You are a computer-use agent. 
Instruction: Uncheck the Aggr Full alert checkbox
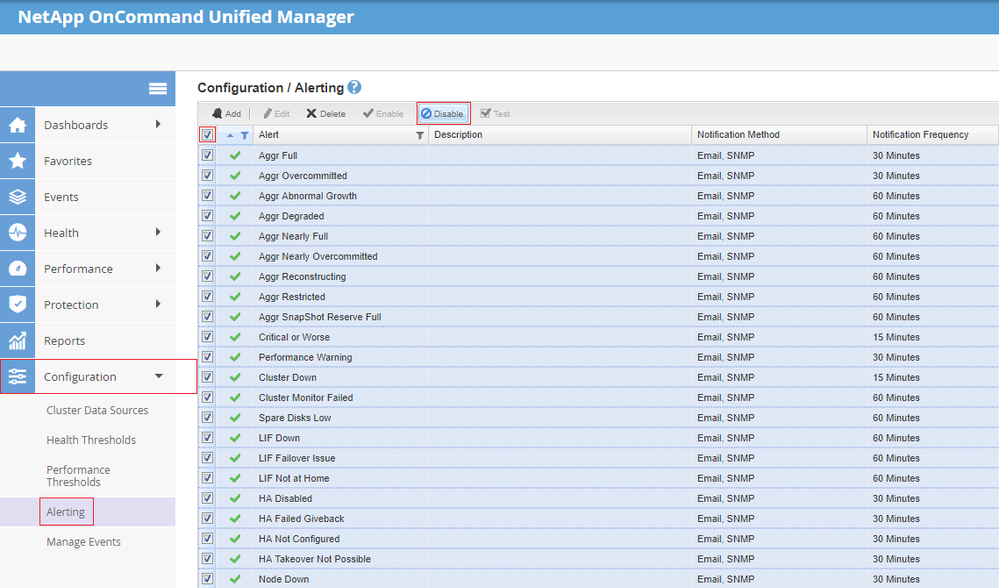[207, 155]
